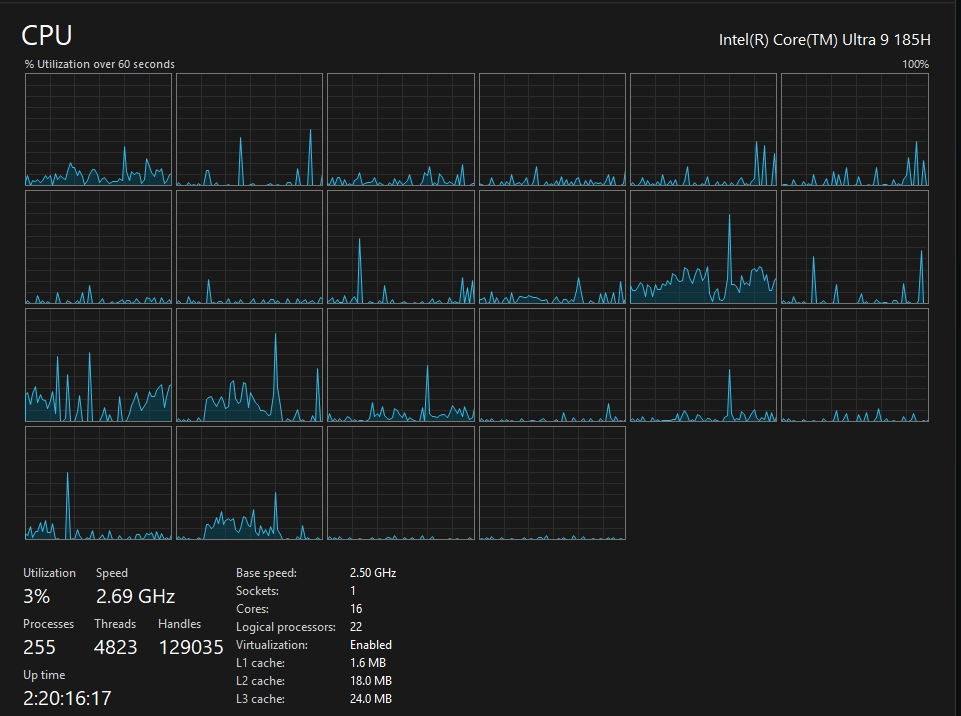
Task: Select the fourth processor graph in third row
Action: pyautogui.click(x=552, y=365)
